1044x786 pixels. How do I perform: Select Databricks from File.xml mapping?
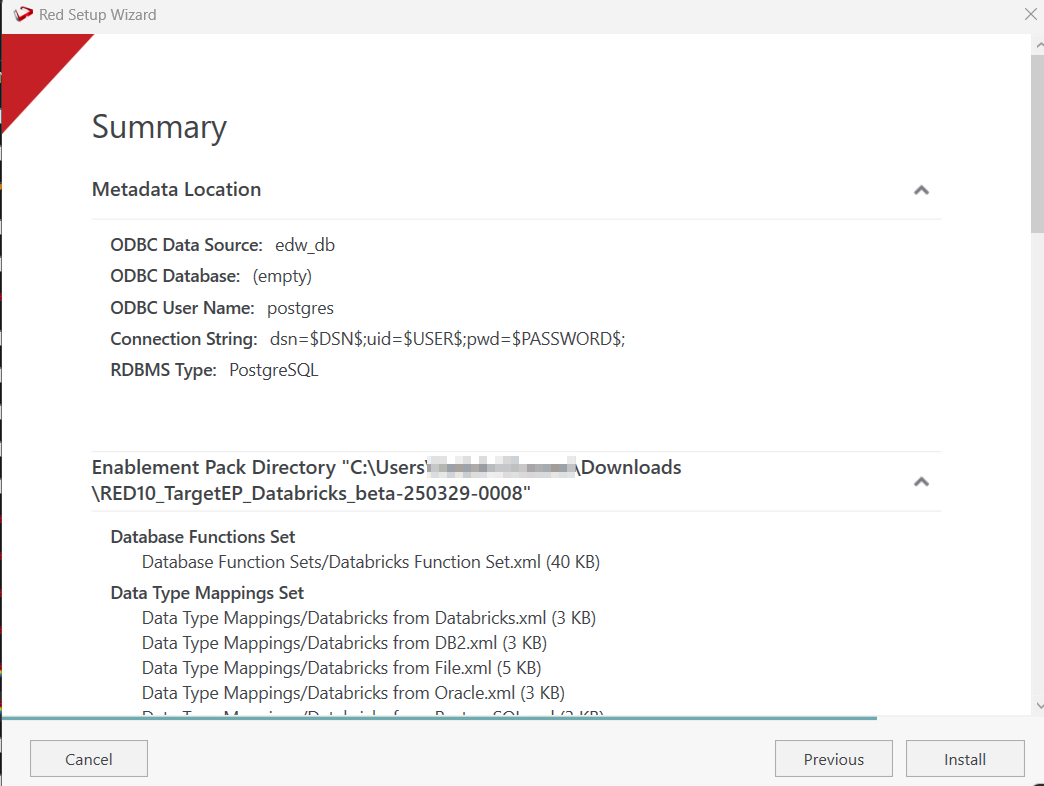[341, 668]
